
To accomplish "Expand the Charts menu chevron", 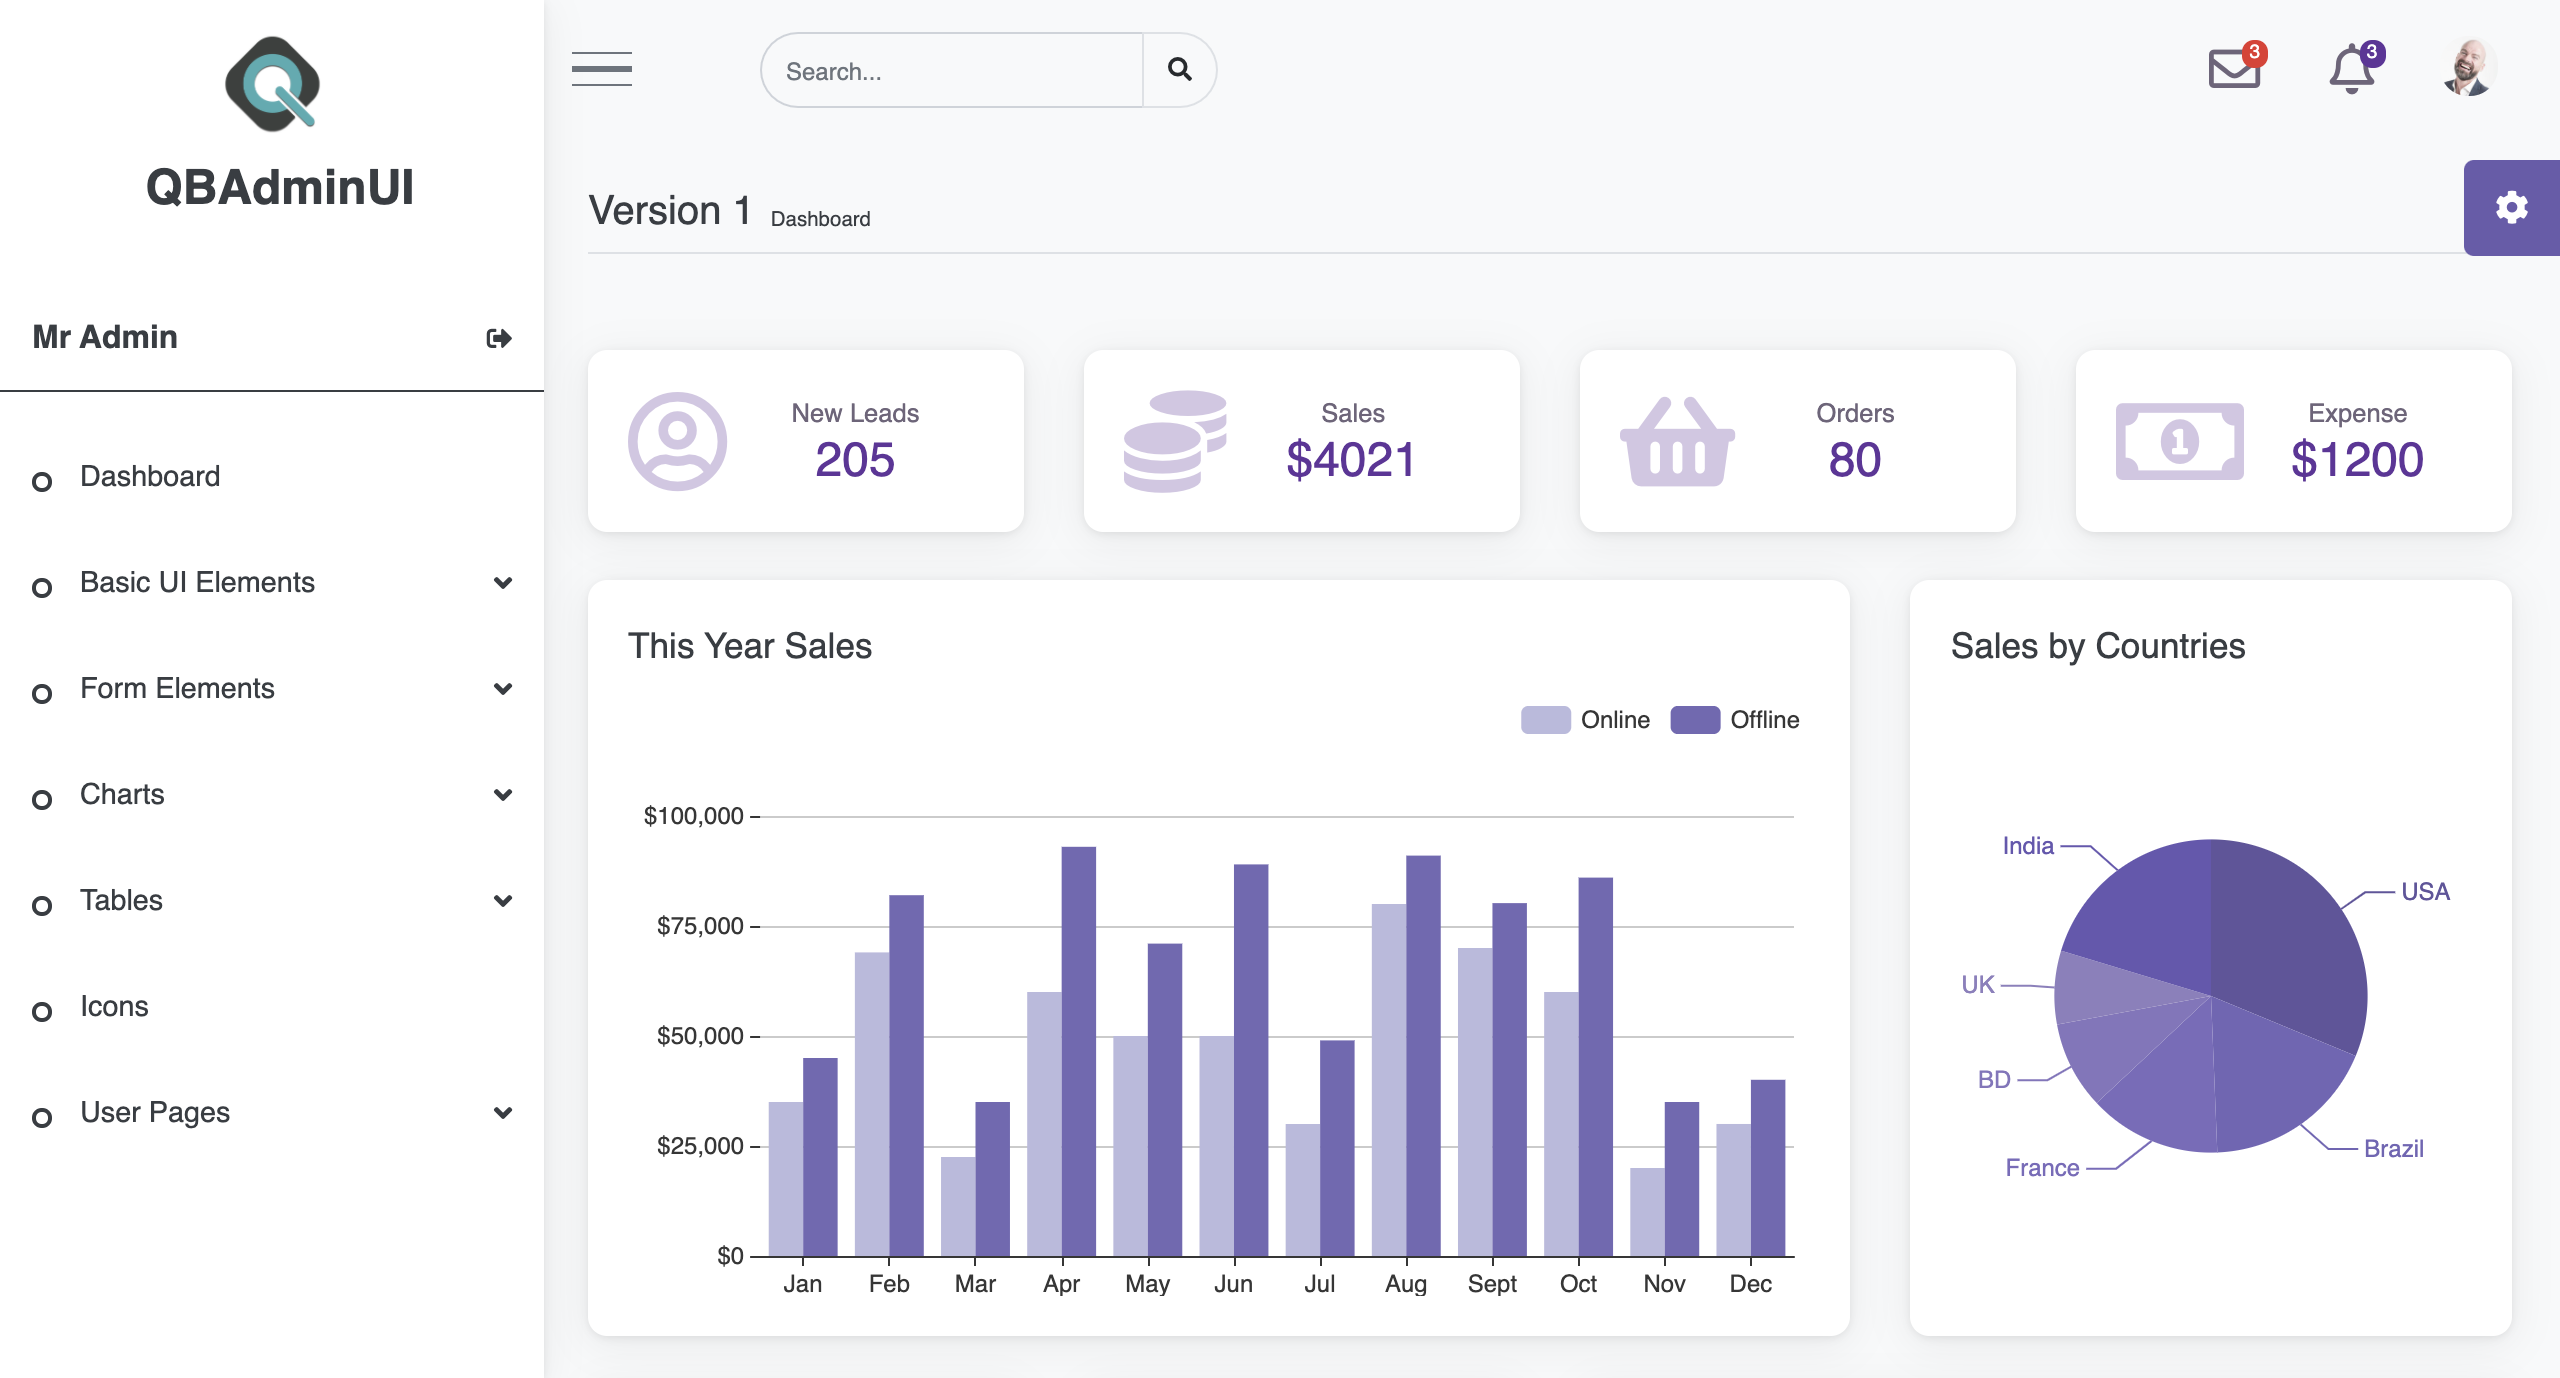I will click(x=503, y=795).
